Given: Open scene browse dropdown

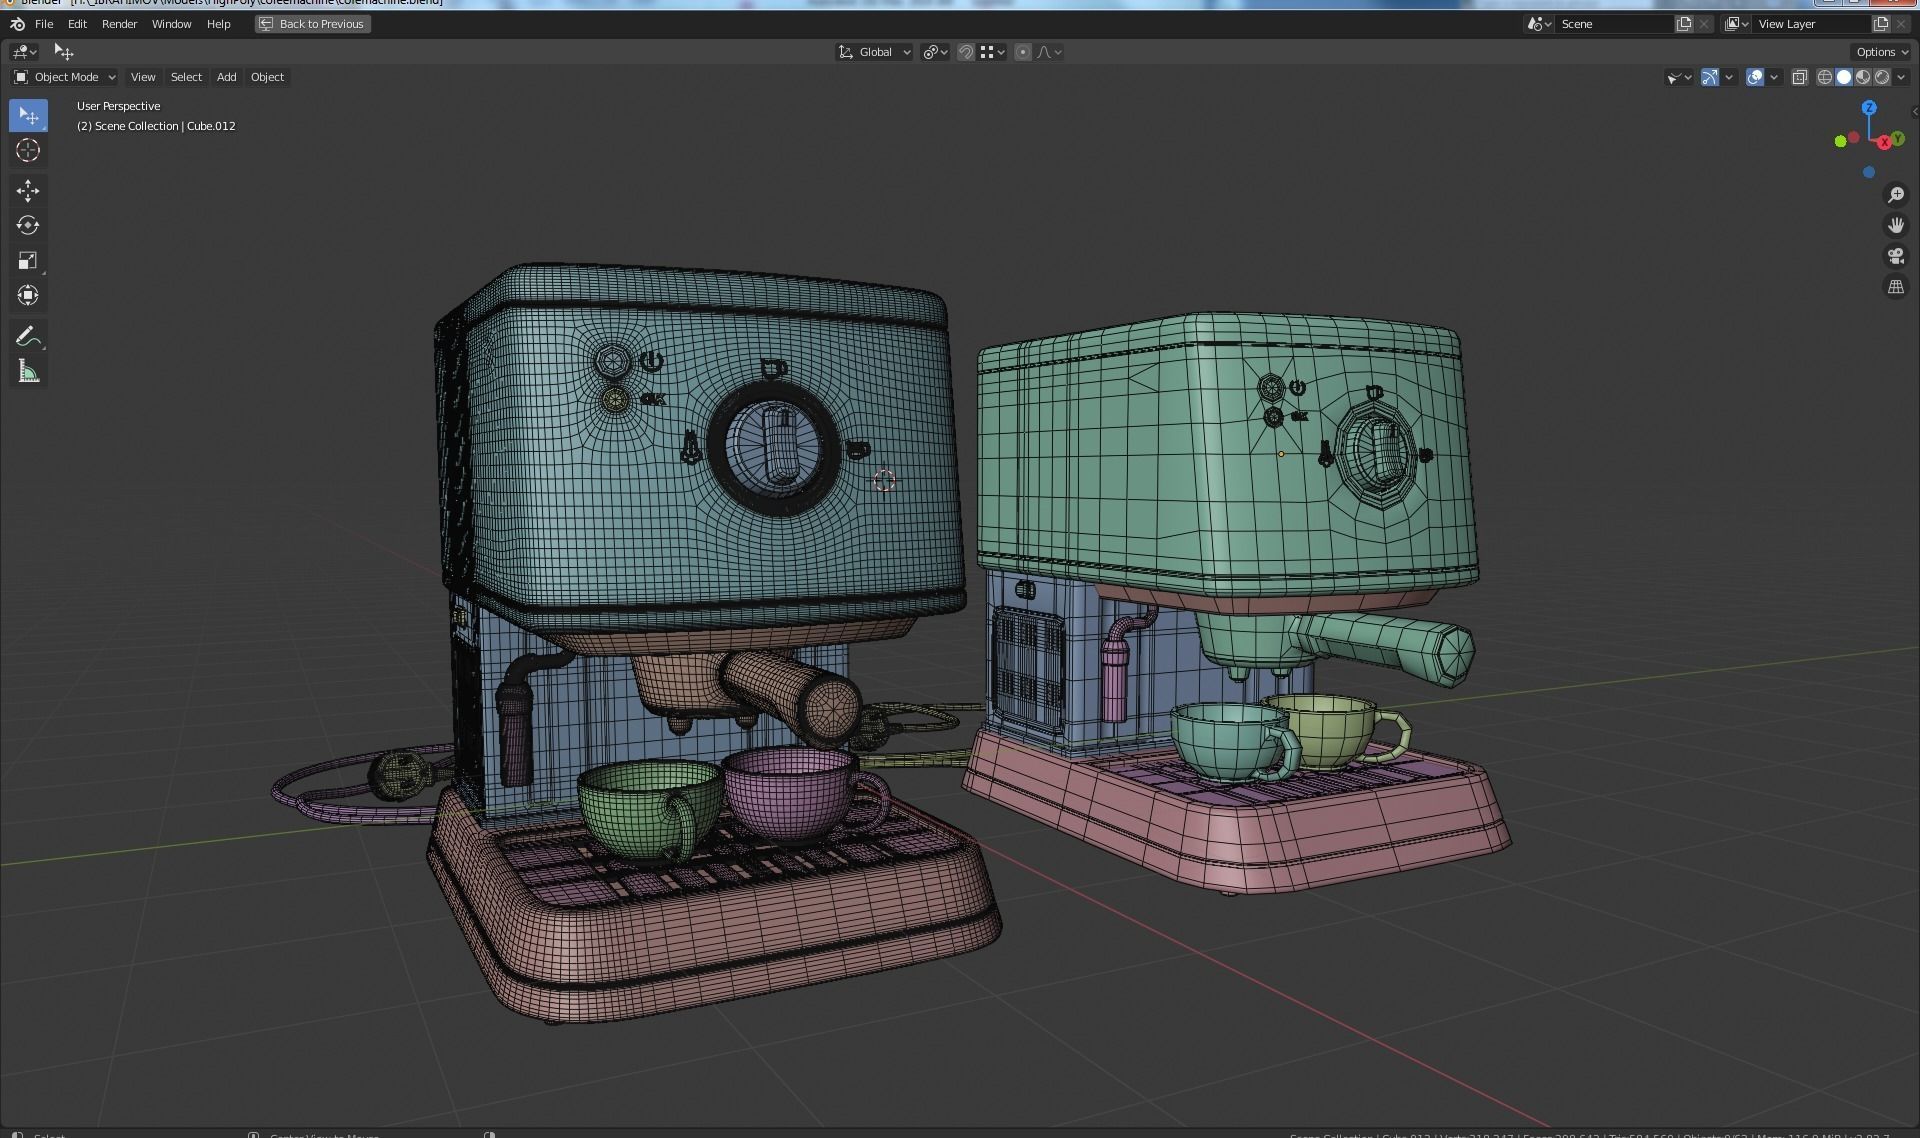Looking at the screenshot, I should click(x=1540, y=24).
